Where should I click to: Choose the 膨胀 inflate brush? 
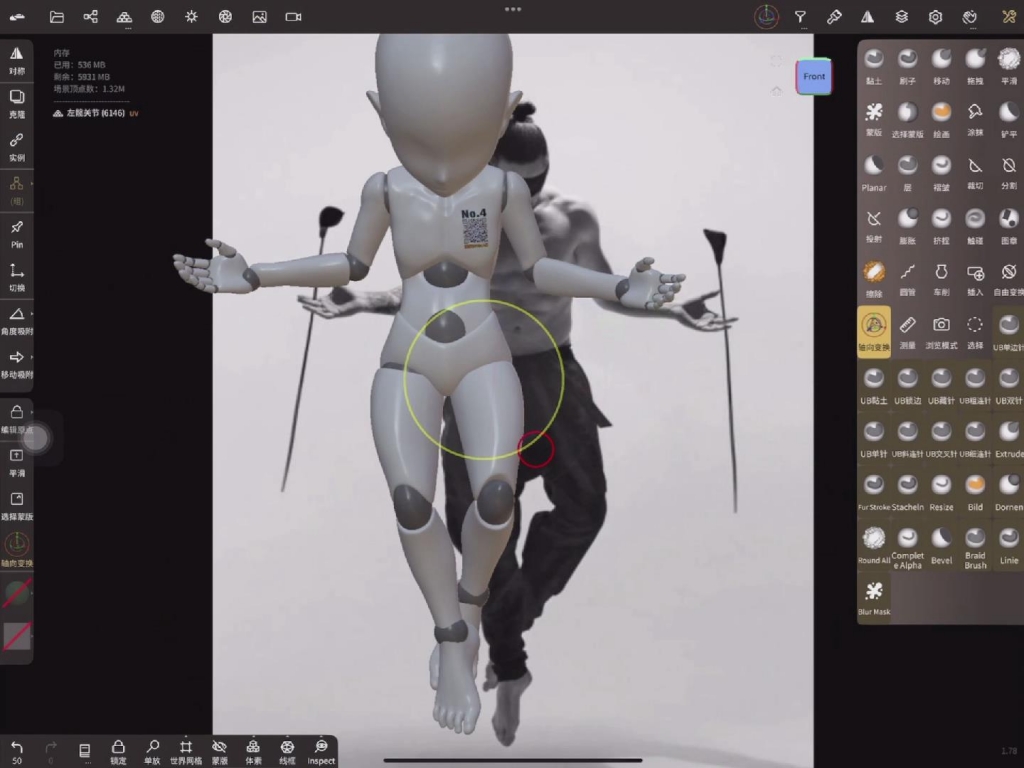908,226
